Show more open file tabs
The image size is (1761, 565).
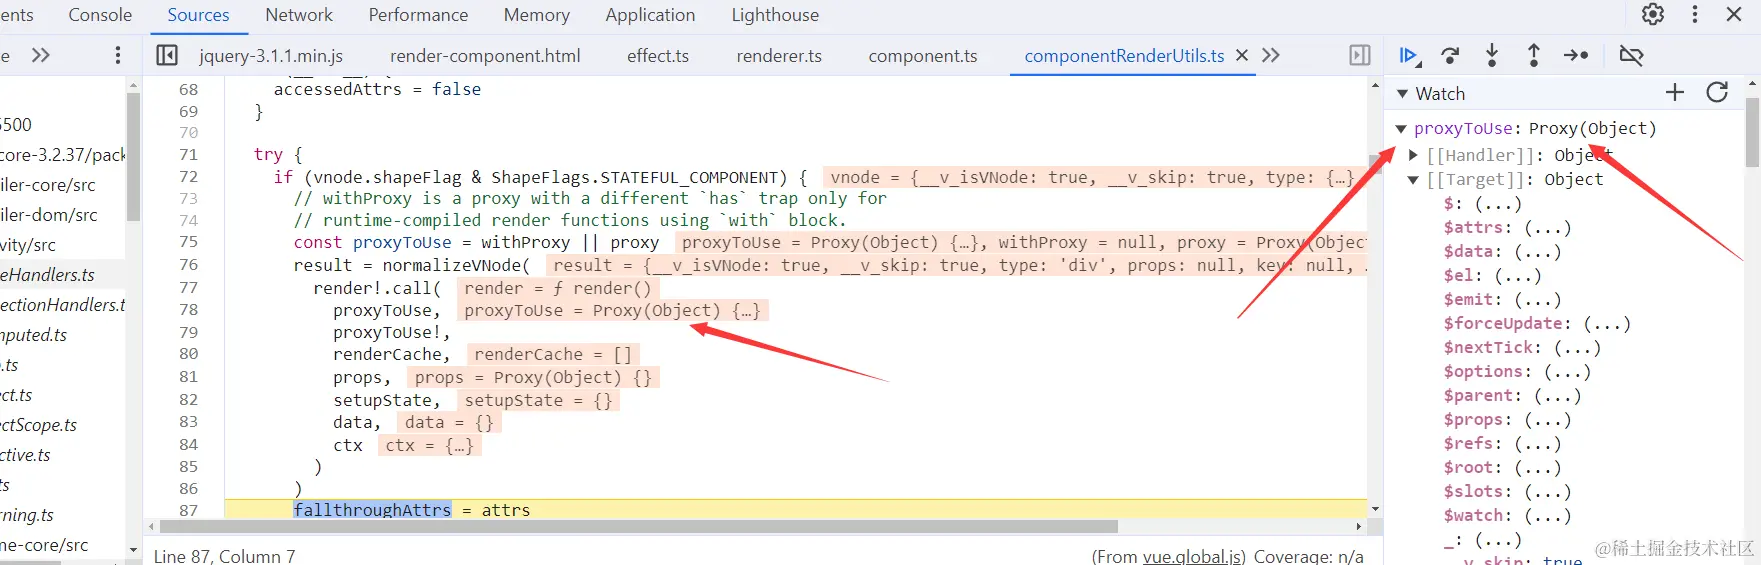tap(1271, 56)
